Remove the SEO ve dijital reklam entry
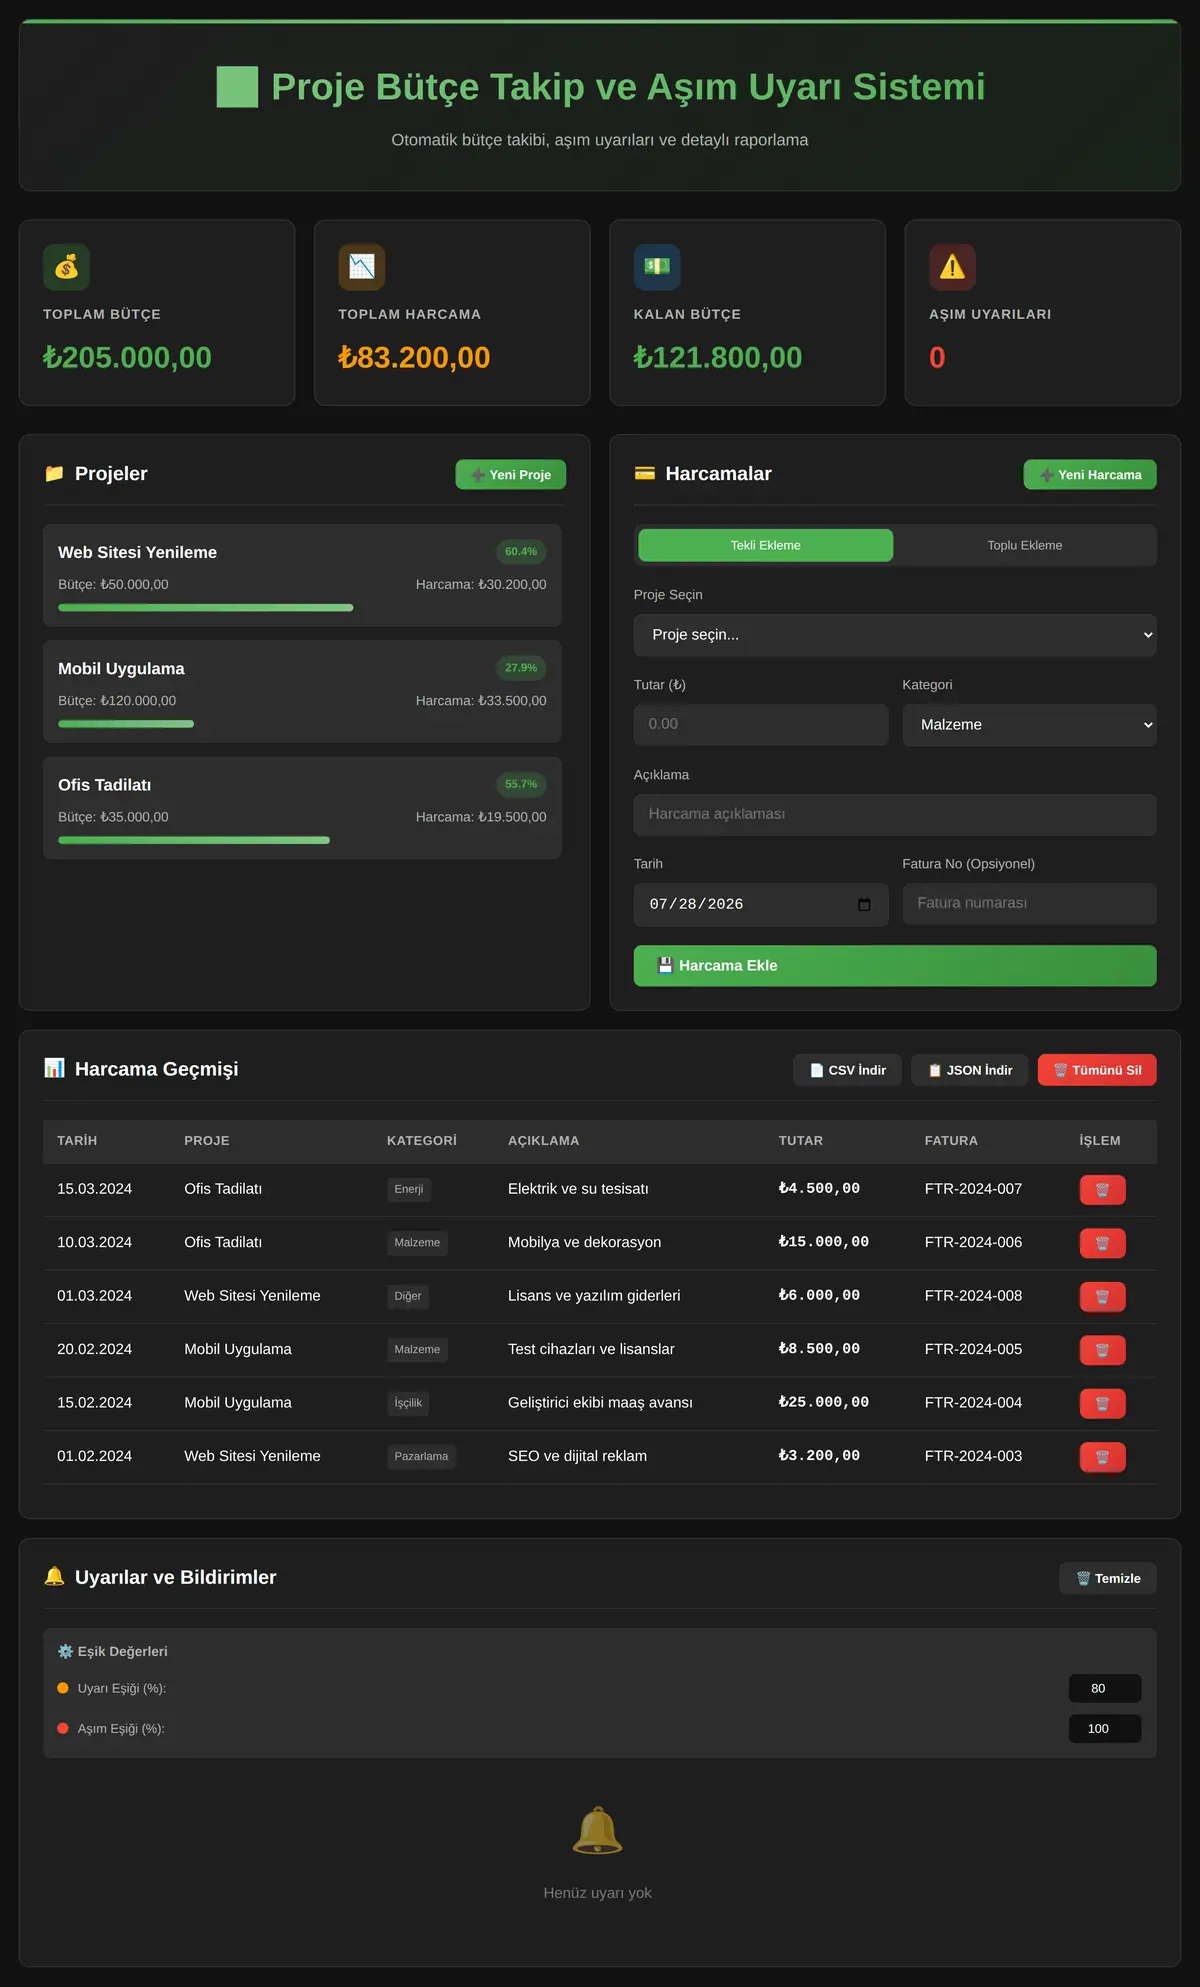 coord(1102,1457)
